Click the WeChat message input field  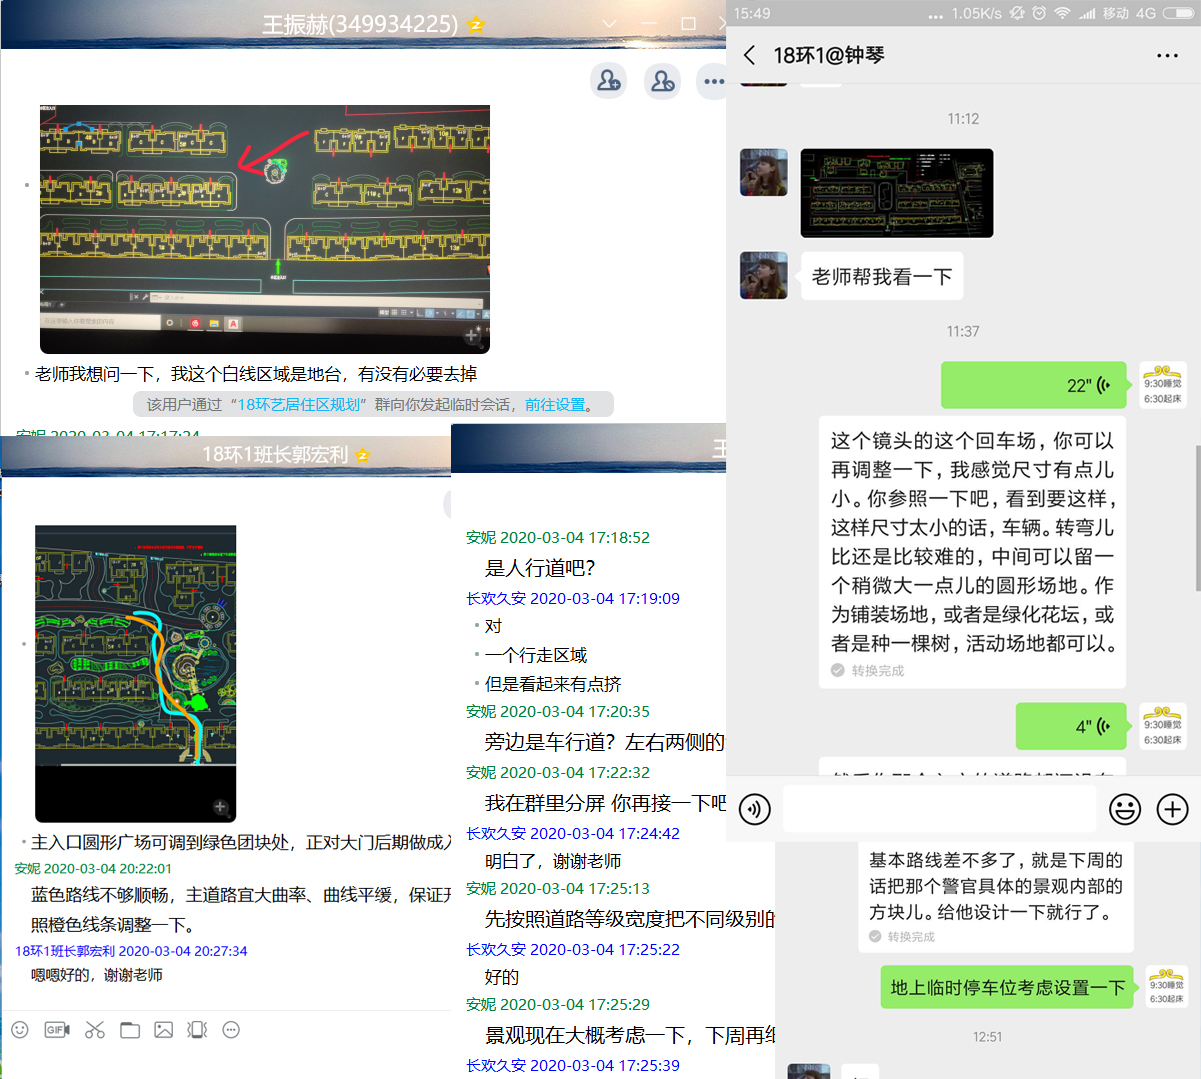tap(939, 809)
